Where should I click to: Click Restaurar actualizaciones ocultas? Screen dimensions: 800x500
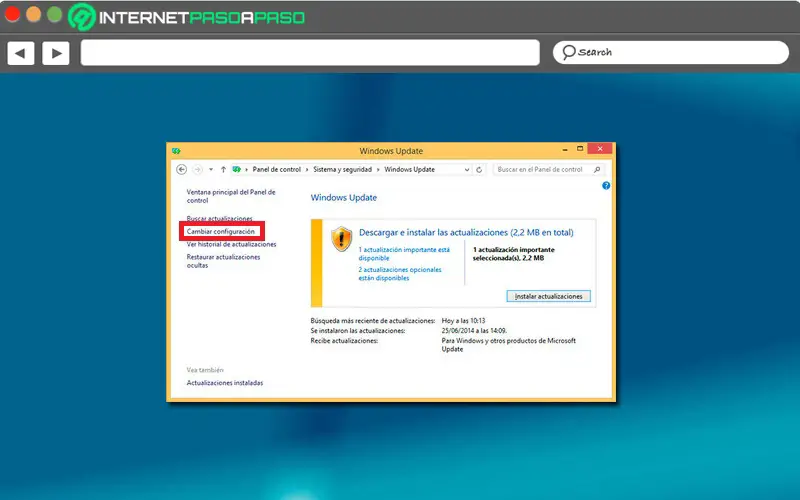223,261
